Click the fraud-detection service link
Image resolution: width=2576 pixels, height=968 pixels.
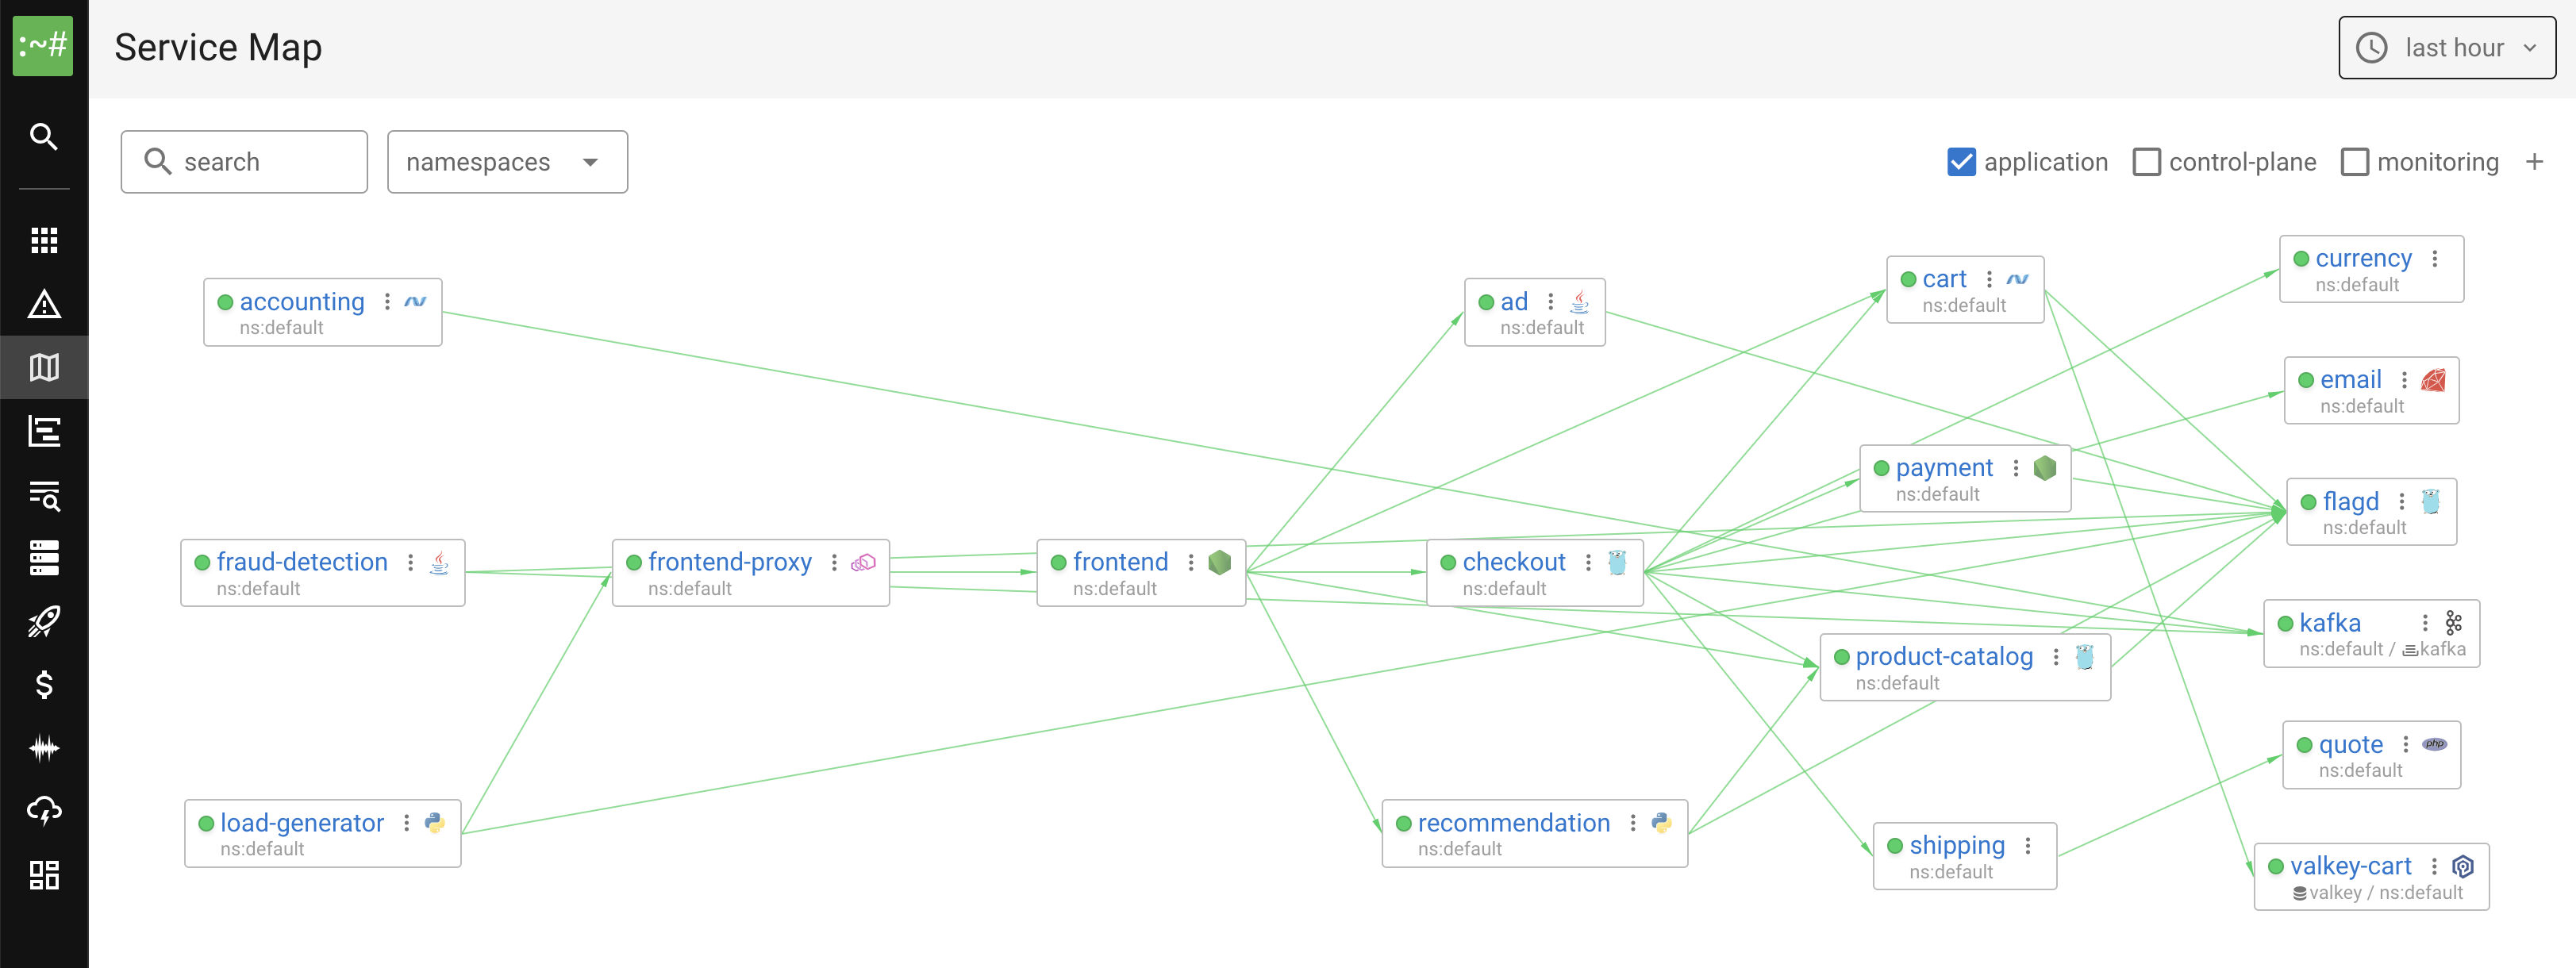(x=302, y=562)
